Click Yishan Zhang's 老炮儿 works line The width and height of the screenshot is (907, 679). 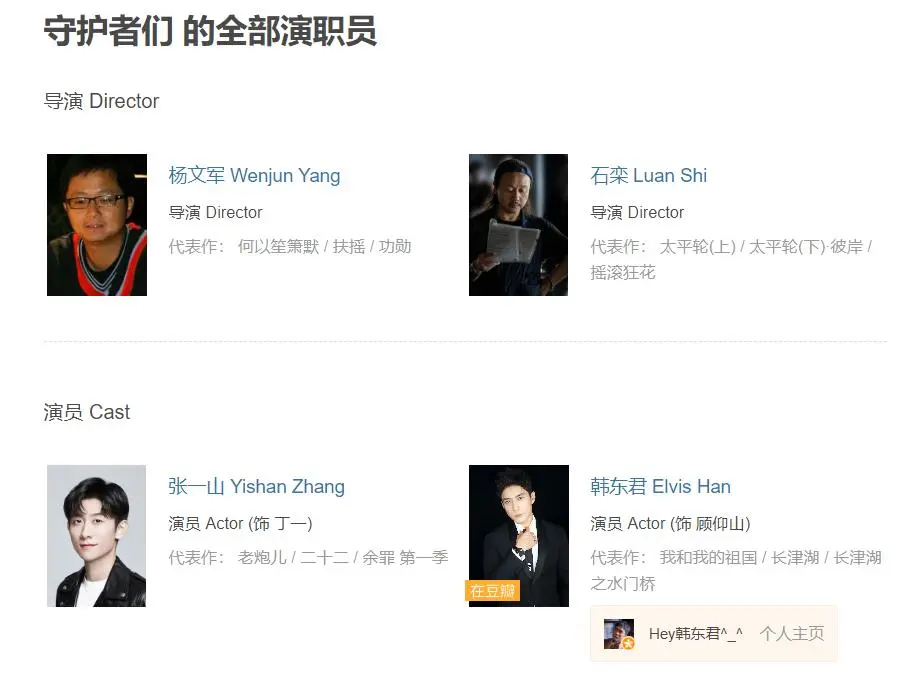click(308, 558)
